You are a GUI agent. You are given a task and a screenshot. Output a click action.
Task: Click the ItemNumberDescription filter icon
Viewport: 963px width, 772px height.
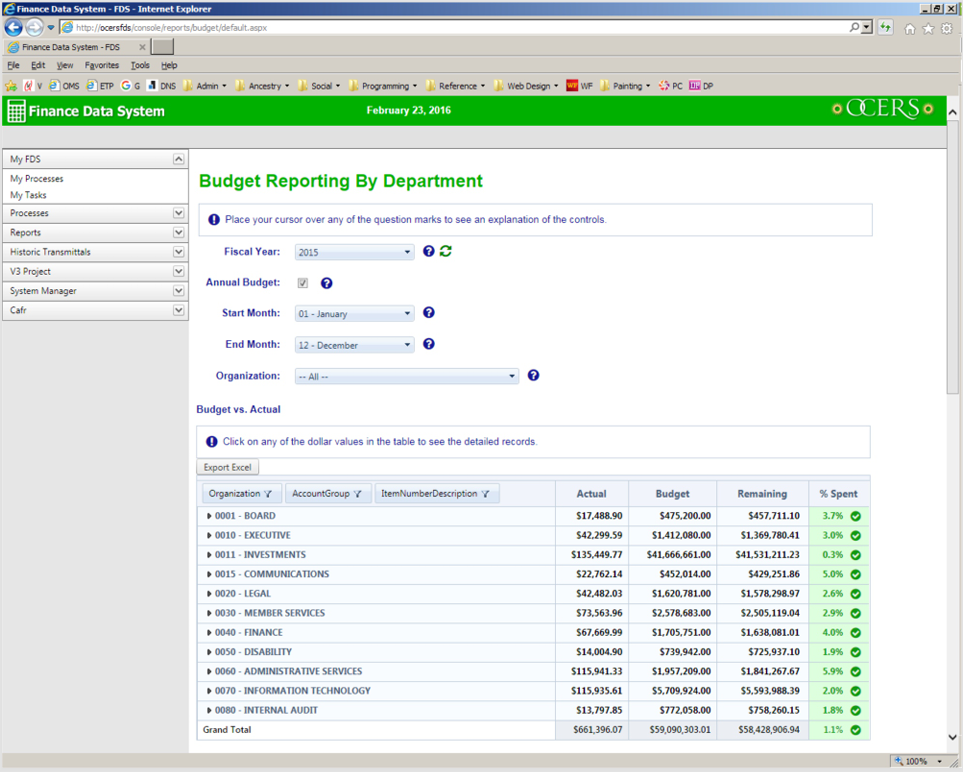pos(485,494)
